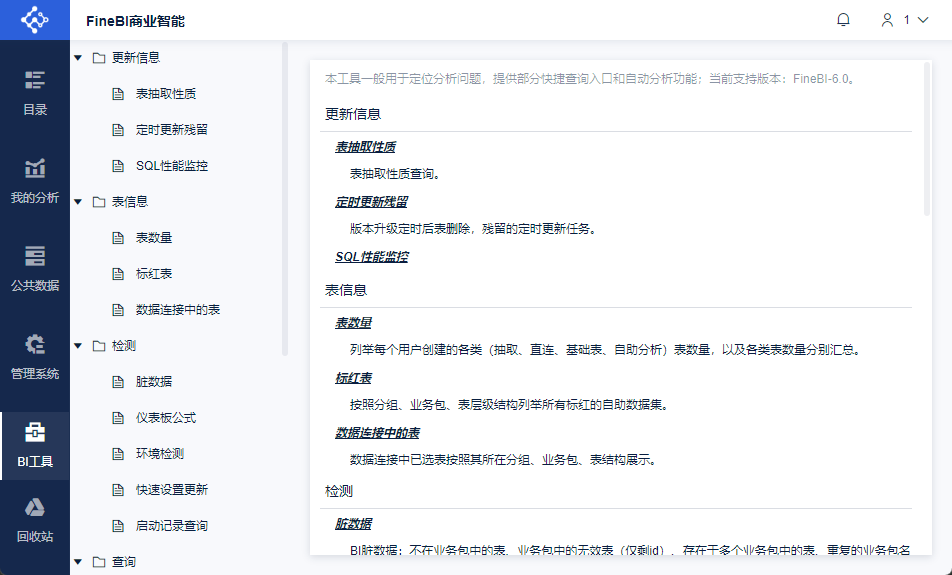Click the FineBI商业智能 title text
Screen dimensions: 952x575
click(x=135, y=21)
